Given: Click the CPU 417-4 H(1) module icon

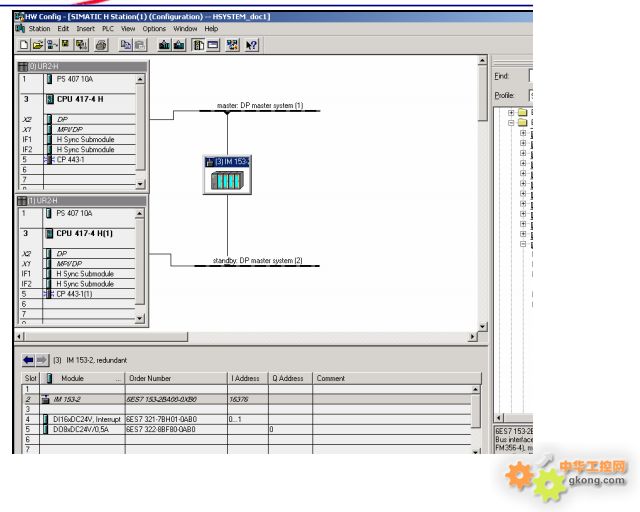Looking at the screenshot, I should 49,234.
